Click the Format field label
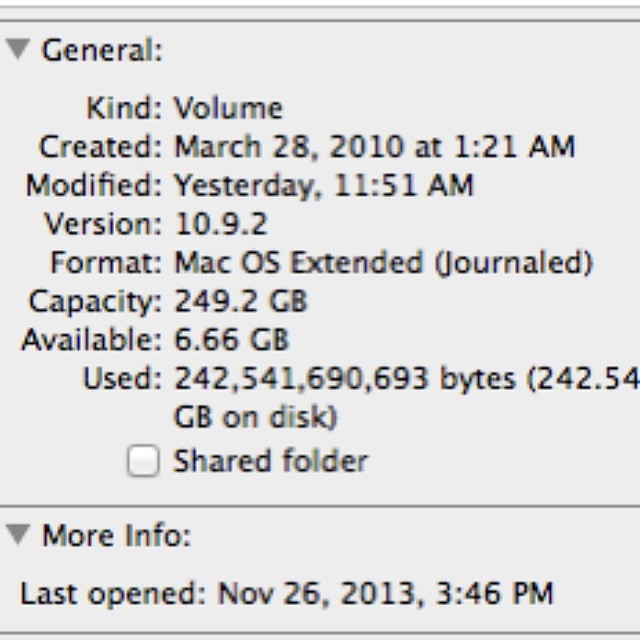Image resolution: width=640 pixels, height=640 pixels. [107, 263]
